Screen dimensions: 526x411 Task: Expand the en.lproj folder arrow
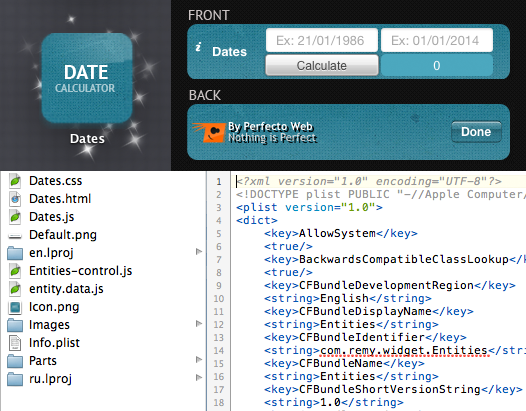(x=199, y=252)
